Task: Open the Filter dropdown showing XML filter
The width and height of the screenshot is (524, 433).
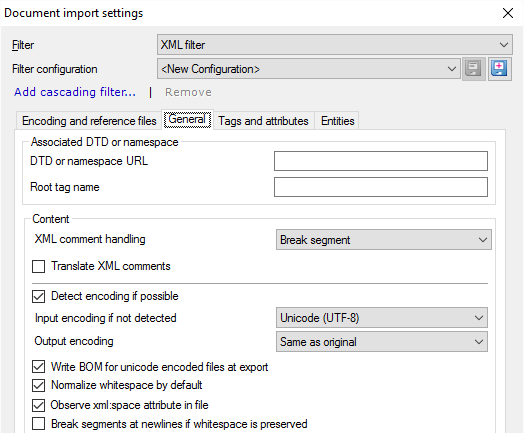Action: click(x=335, y=45)
